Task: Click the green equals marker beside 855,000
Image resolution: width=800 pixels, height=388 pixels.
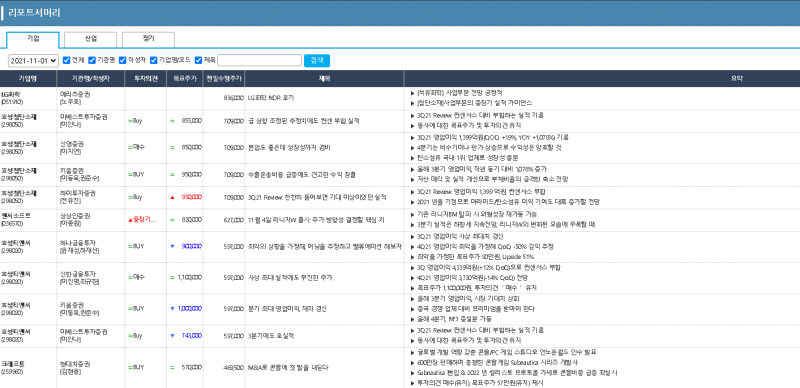Action: tap(172, 121)
